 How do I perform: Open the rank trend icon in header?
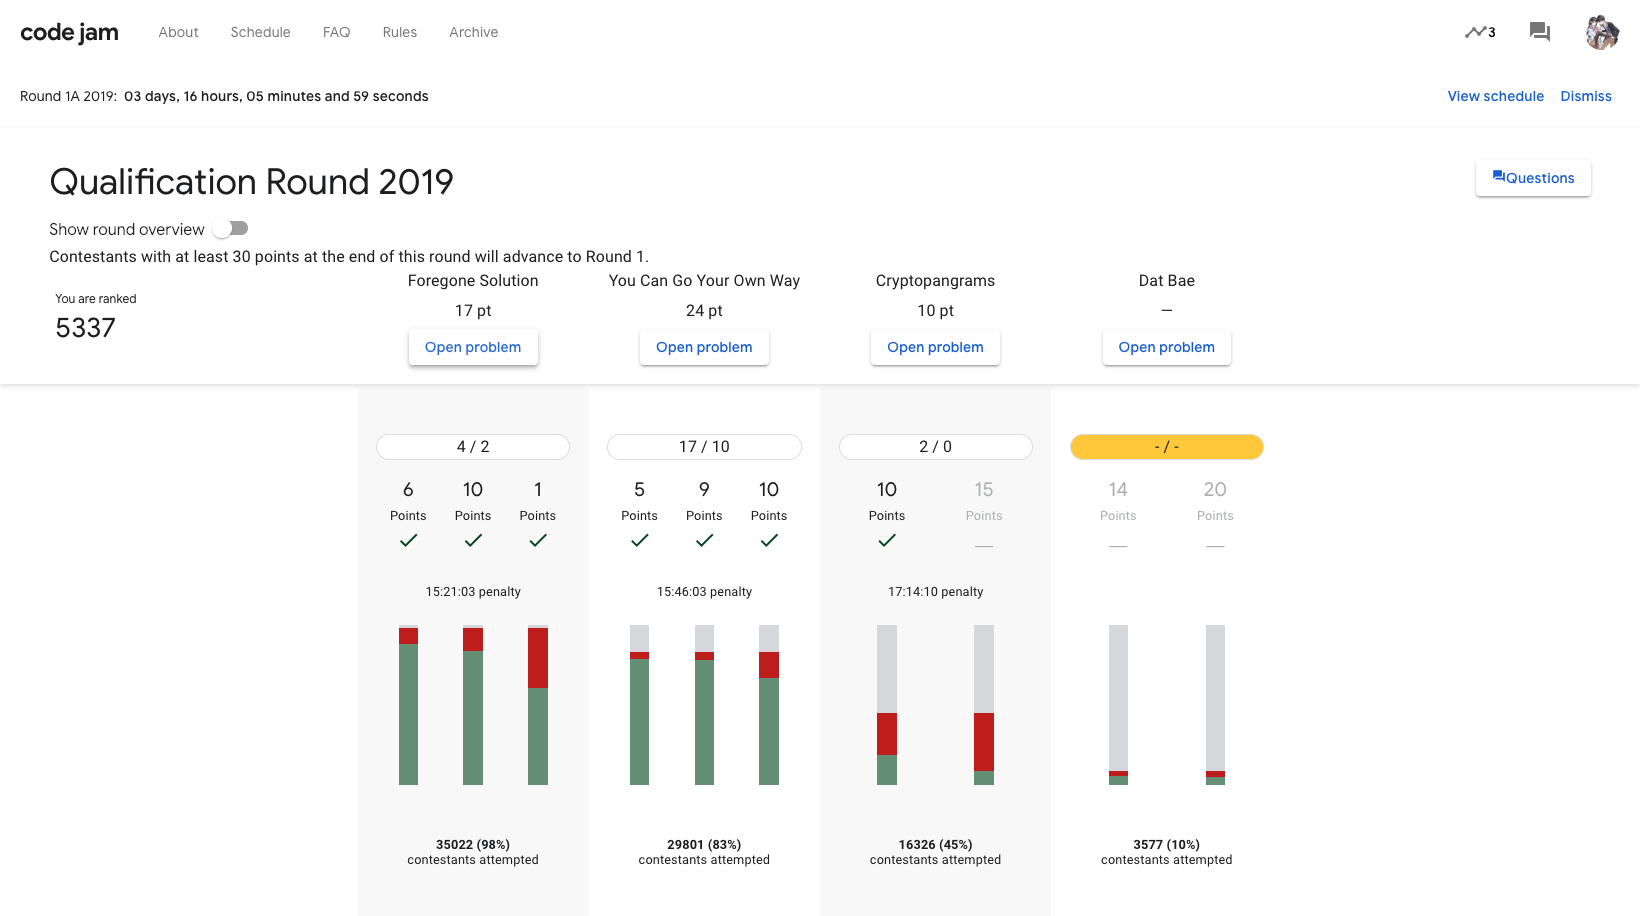(x=1479, y=32)
